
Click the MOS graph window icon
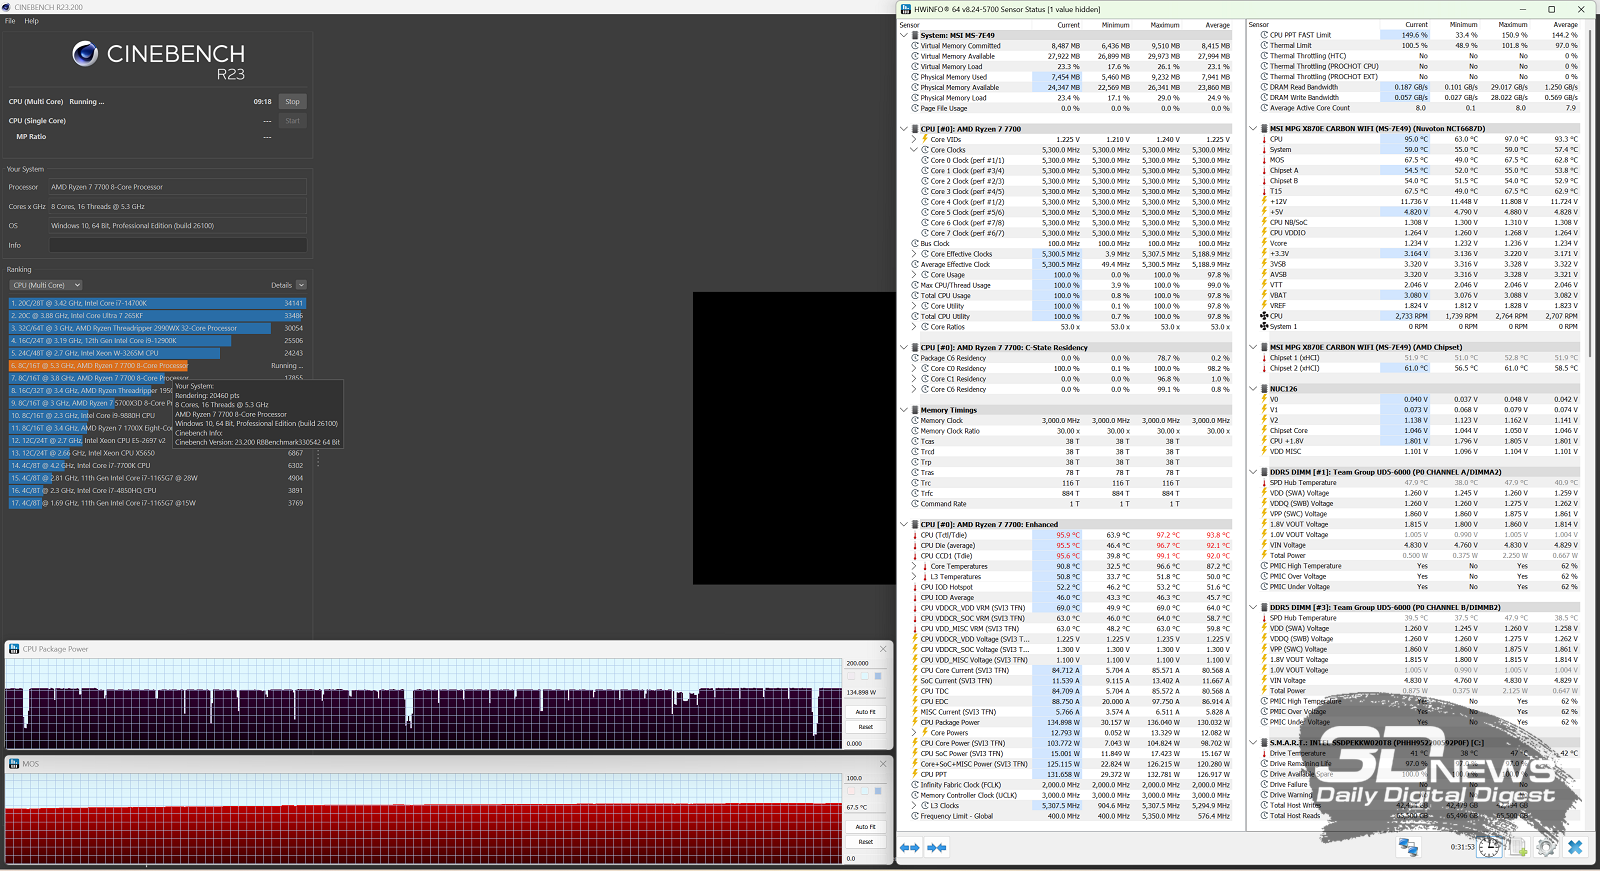(14, 763)
